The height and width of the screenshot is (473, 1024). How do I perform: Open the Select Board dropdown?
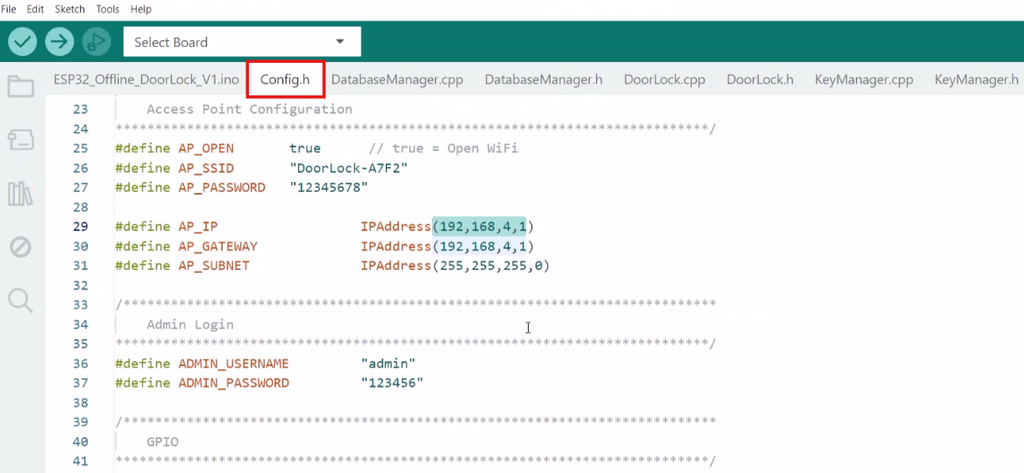tap(242, 42)
